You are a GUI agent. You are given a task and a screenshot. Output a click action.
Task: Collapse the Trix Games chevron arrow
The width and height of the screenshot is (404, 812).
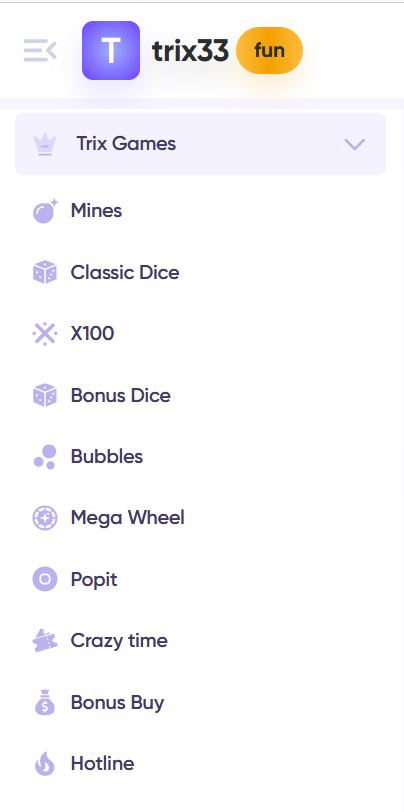355,144
